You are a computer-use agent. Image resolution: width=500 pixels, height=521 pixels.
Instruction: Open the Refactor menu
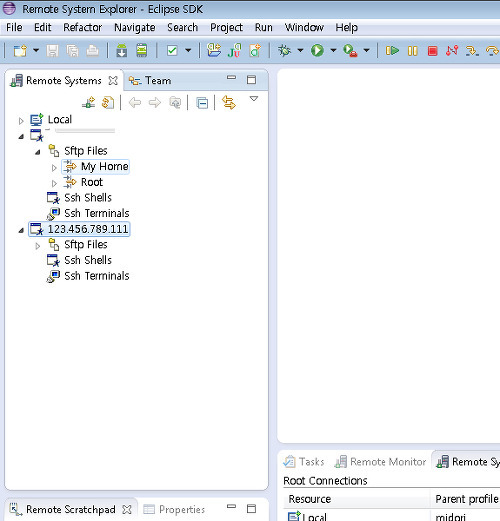(83, 27)
